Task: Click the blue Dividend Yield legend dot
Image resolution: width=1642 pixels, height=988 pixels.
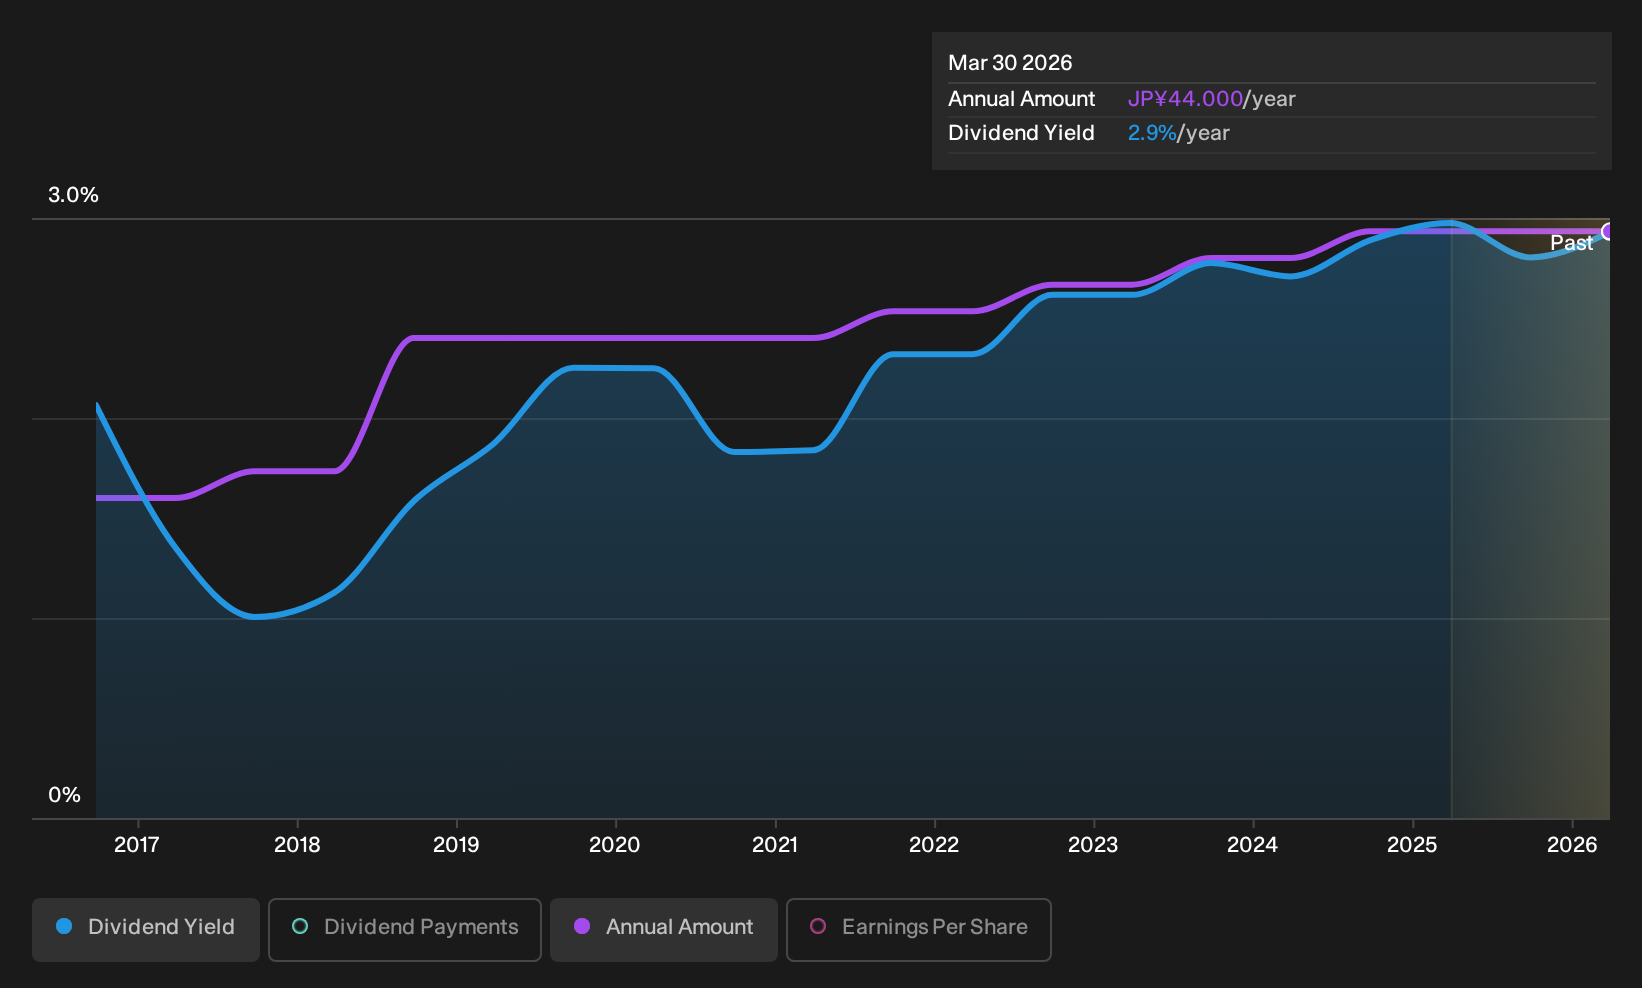Action: click(x=64, y=926)
